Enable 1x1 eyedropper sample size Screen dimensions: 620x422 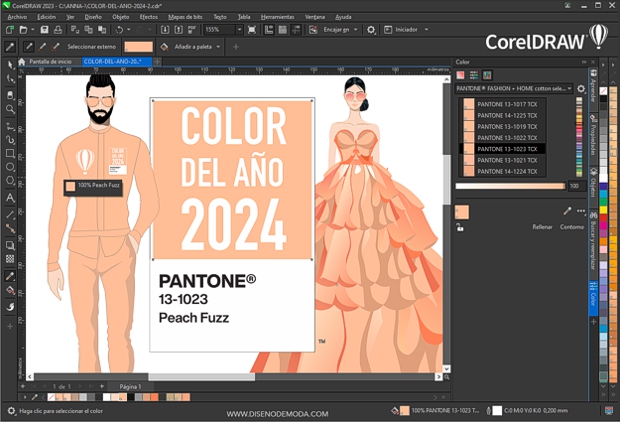pyautogui.click(x=28, y=47)
